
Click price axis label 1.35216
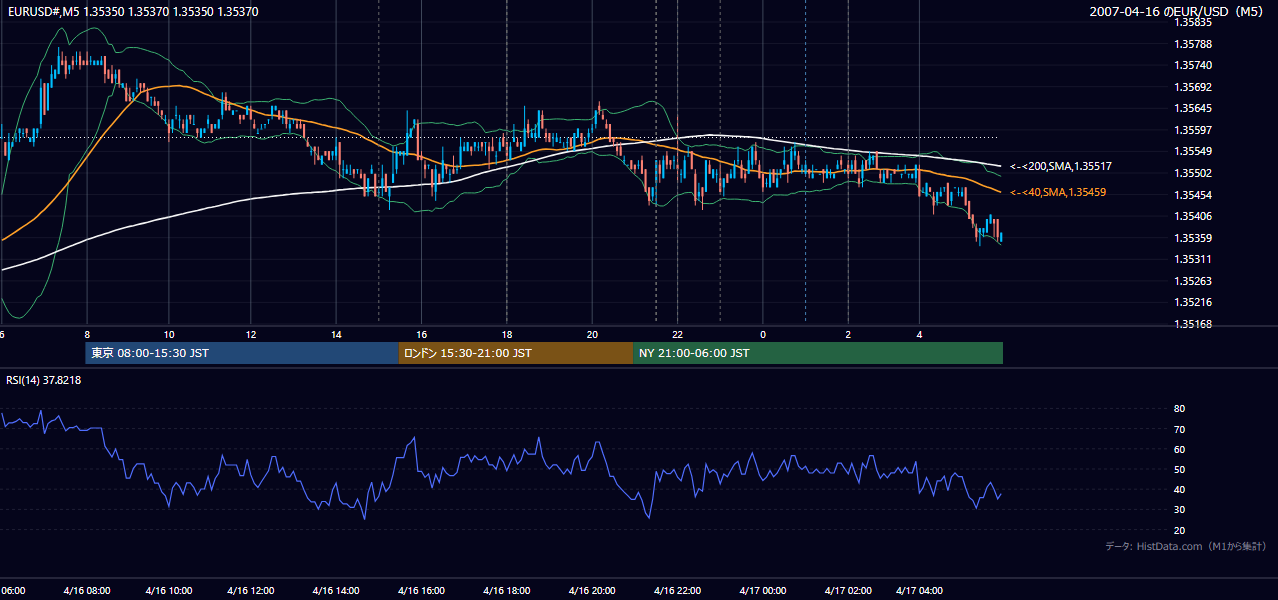1194,302
